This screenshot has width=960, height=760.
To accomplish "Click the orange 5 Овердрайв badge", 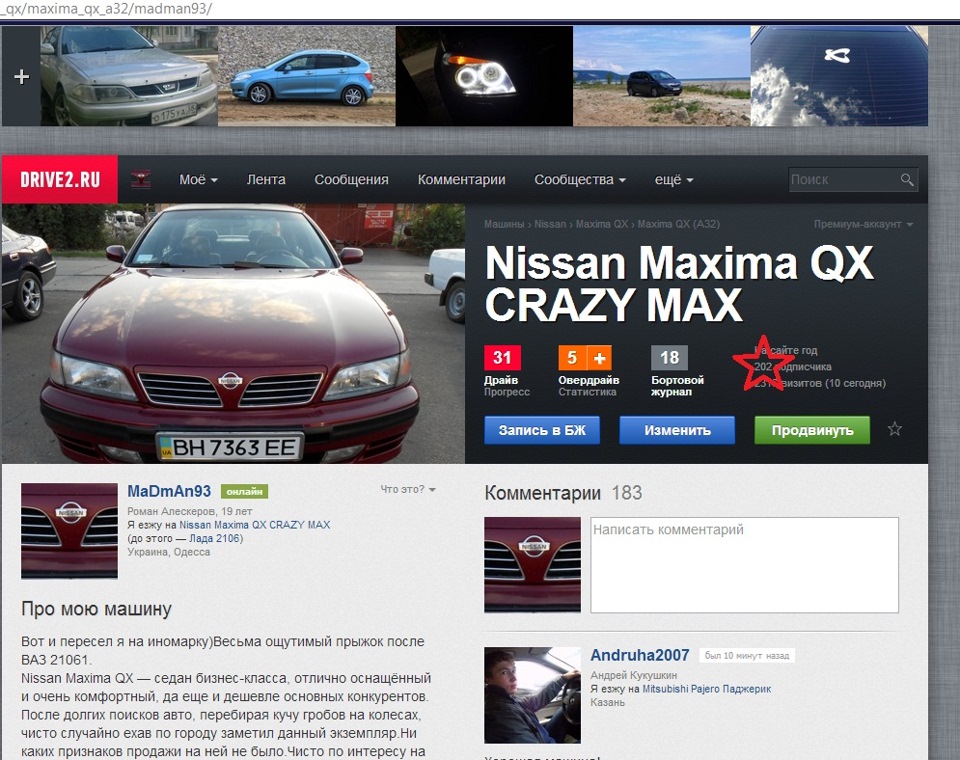I will point(572,358).
